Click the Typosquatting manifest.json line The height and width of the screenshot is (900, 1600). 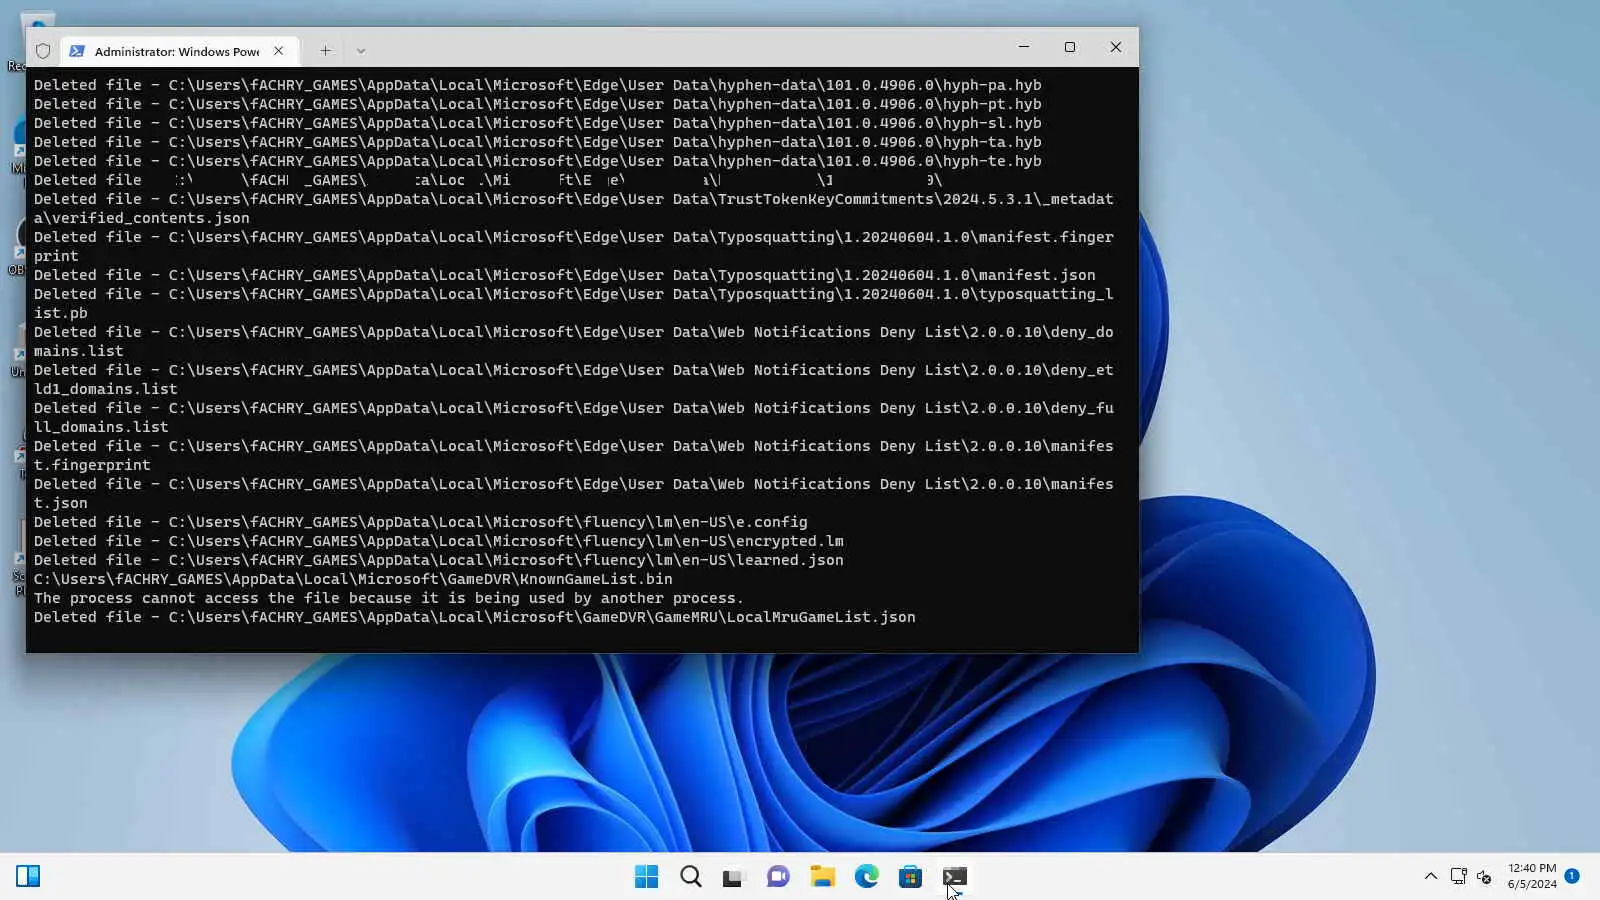pyautogui.click(x=565, y=275)
